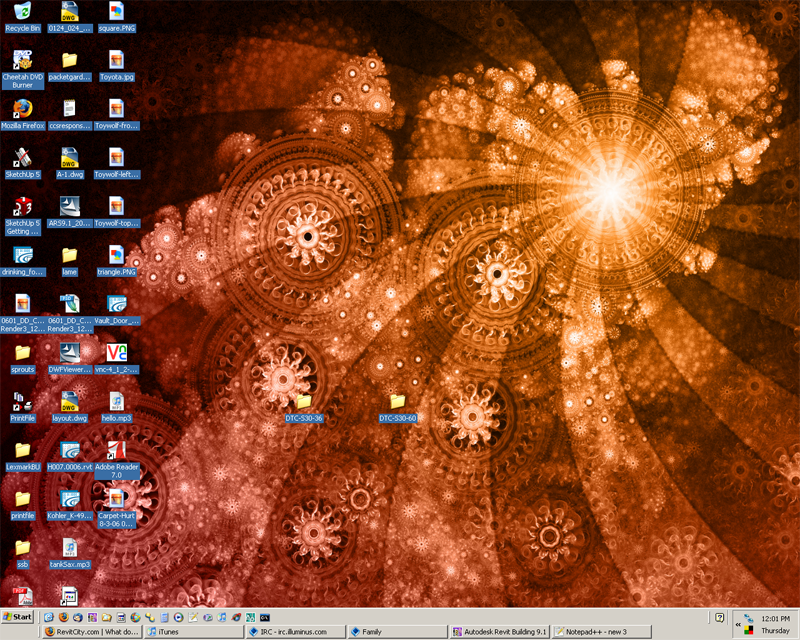Launch Revit from the Quick Launch bar

click(92, 618)
